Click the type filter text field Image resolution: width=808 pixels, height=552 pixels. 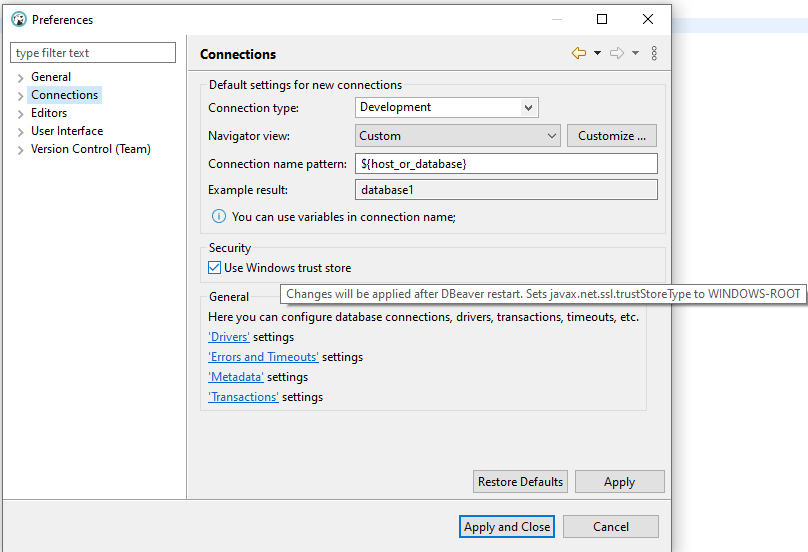click(93, 53)
